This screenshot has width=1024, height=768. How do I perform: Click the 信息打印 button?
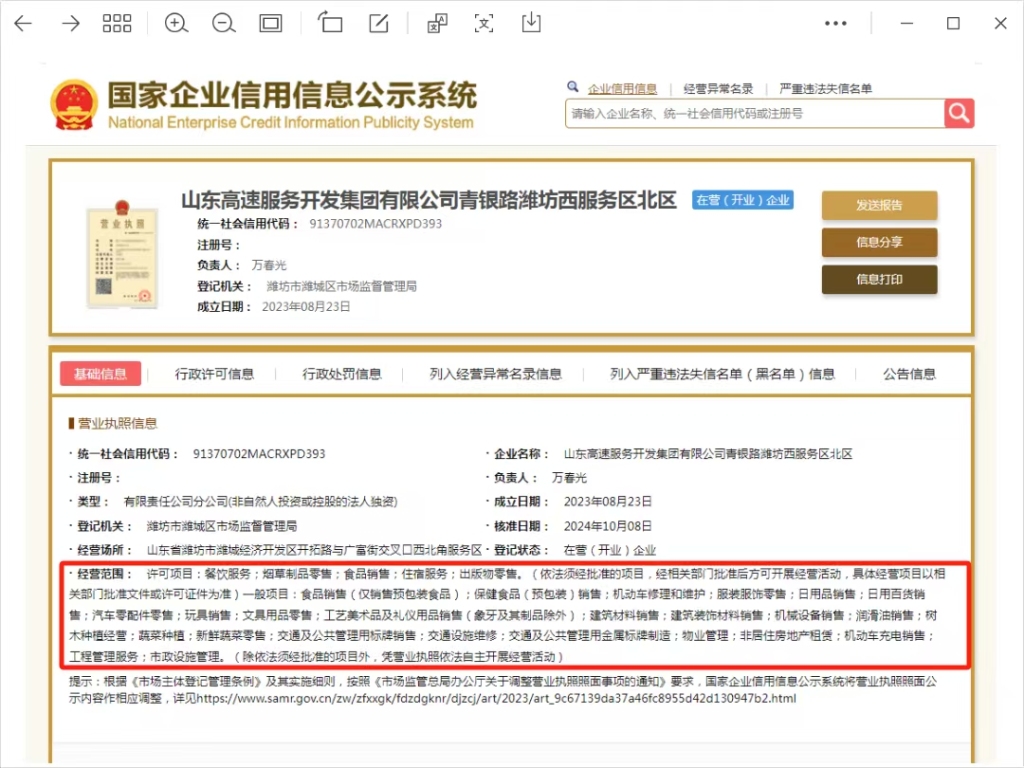(x=879, y=280)
